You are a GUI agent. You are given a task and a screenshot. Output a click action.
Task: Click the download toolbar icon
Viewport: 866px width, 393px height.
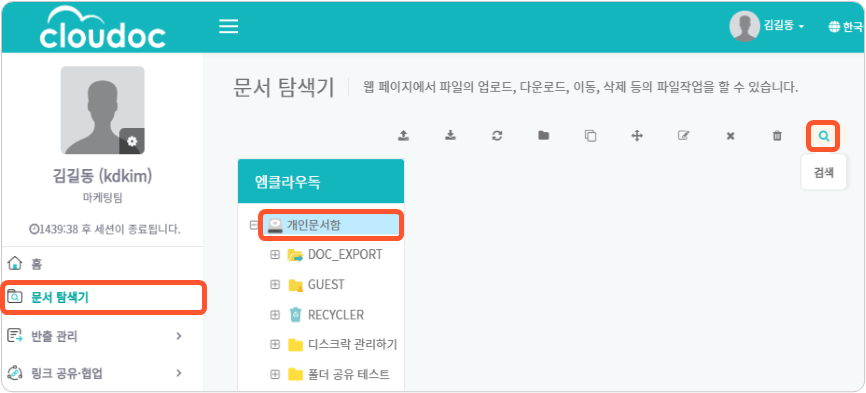point(451,135)
